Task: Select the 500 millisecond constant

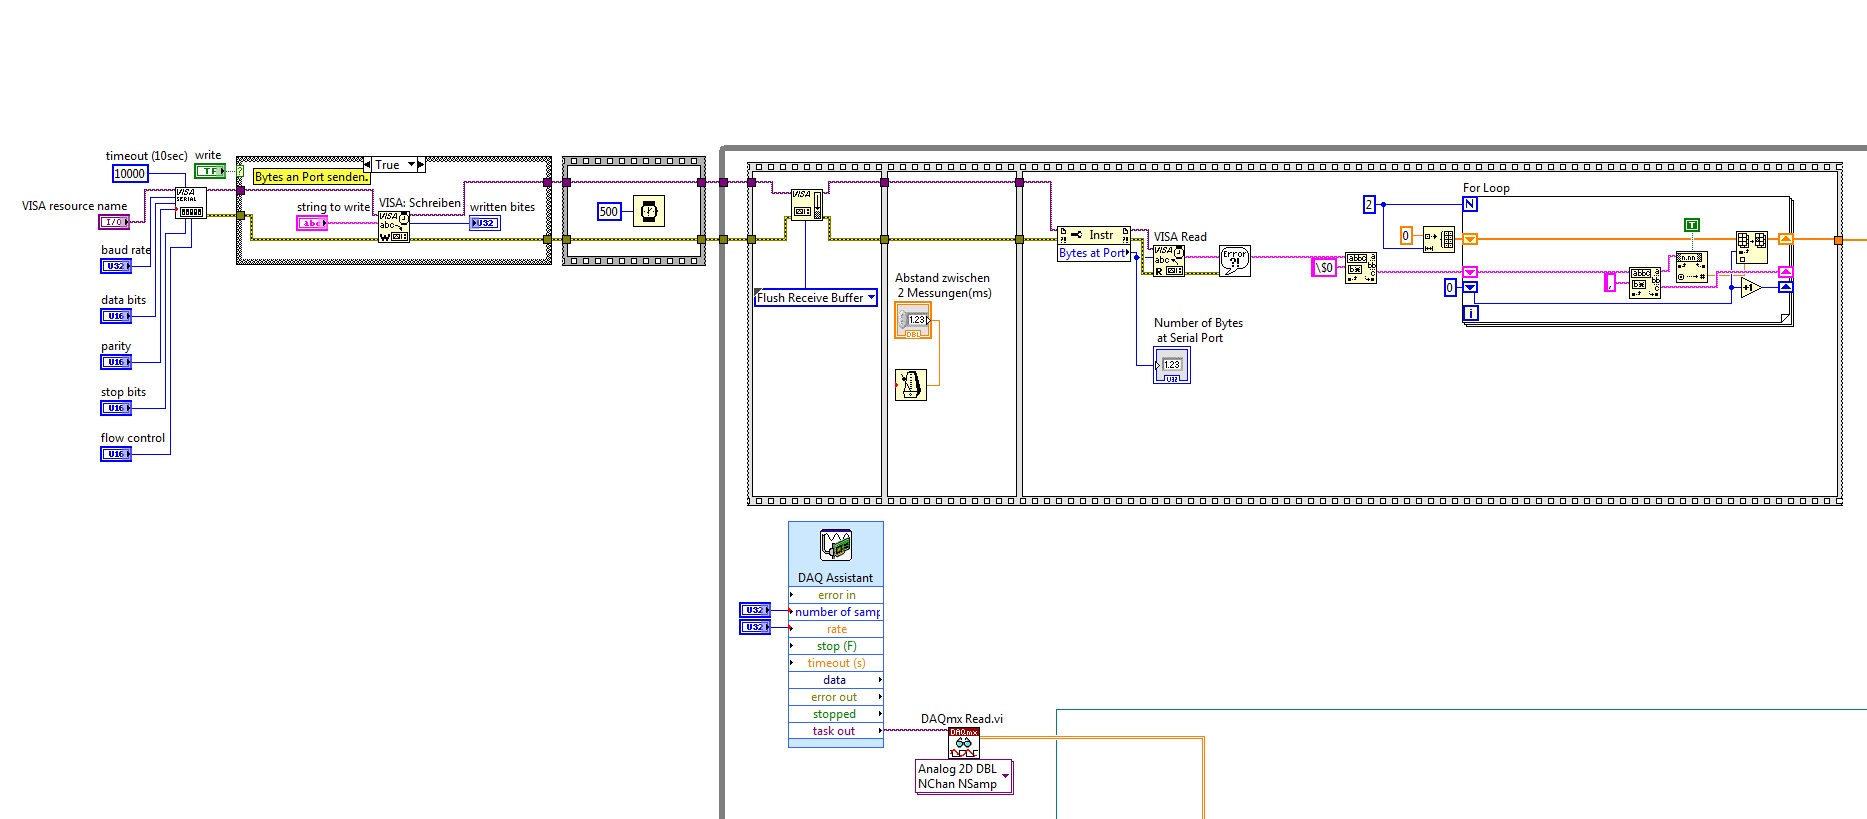Action: pos(609,212)
